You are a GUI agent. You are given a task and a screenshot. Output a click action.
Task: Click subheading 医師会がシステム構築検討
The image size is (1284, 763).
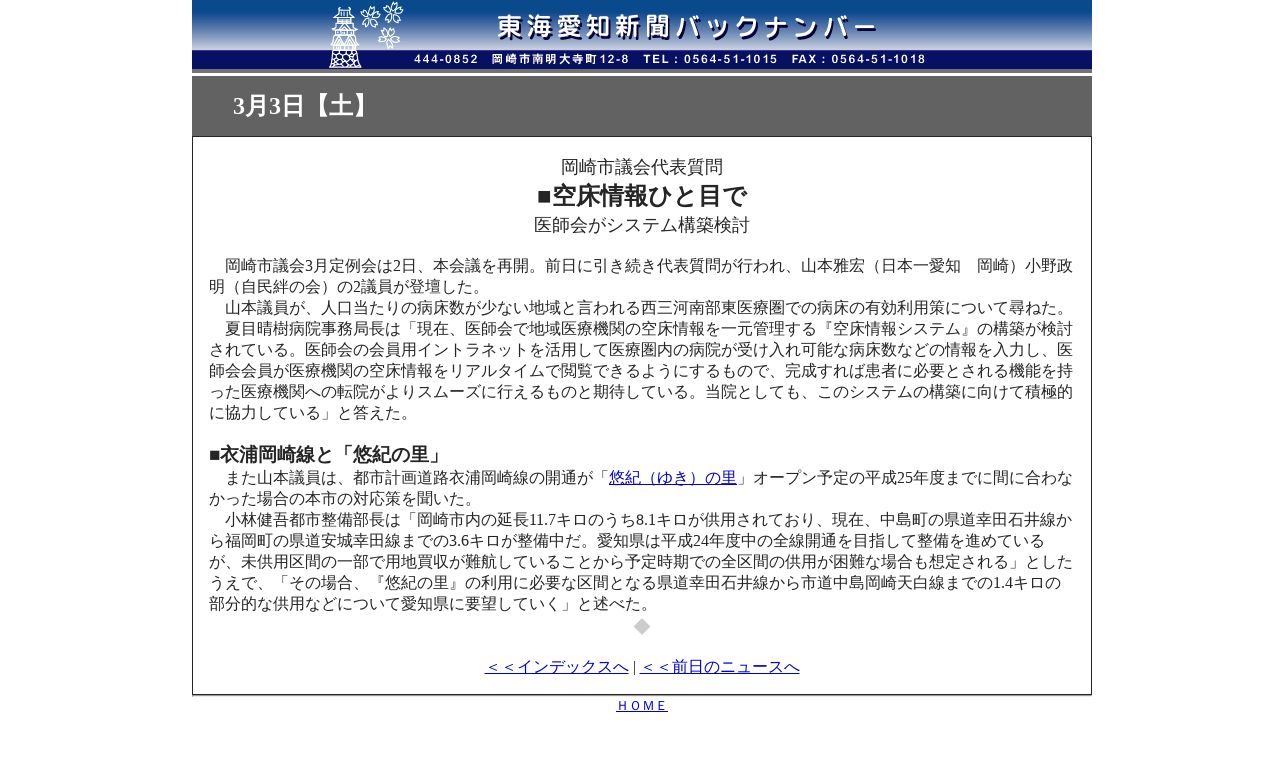[642, 225]
